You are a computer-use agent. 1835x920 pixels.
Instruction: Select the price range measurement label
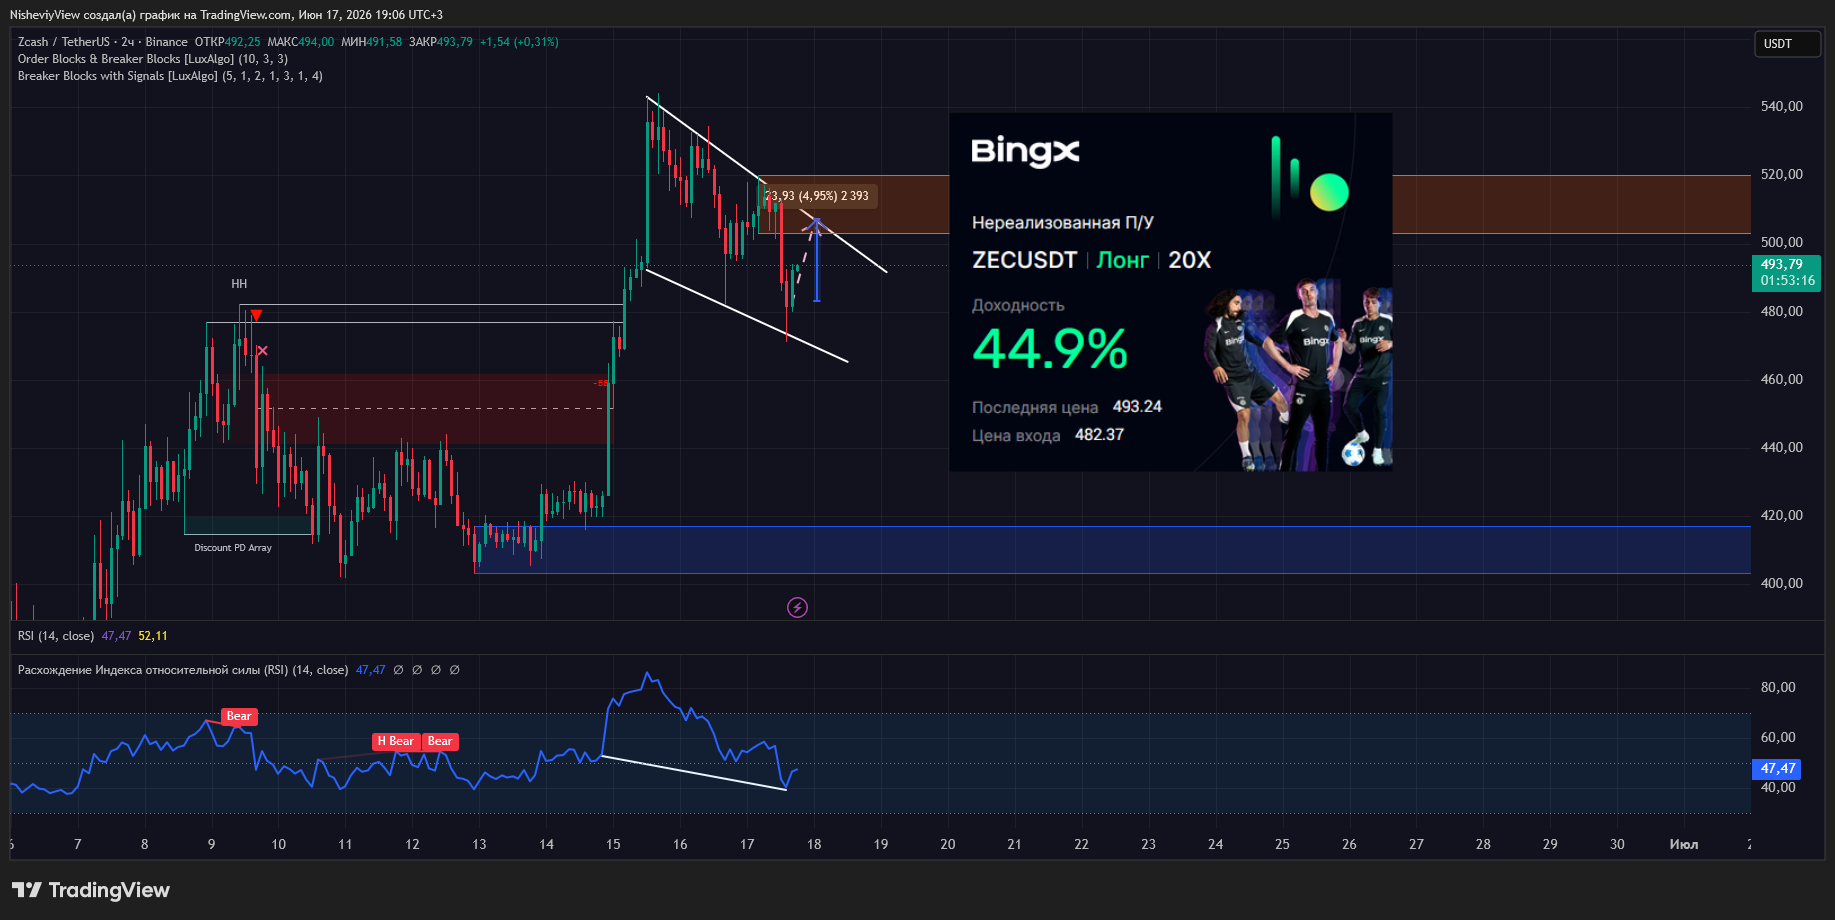tap(818, 196)
